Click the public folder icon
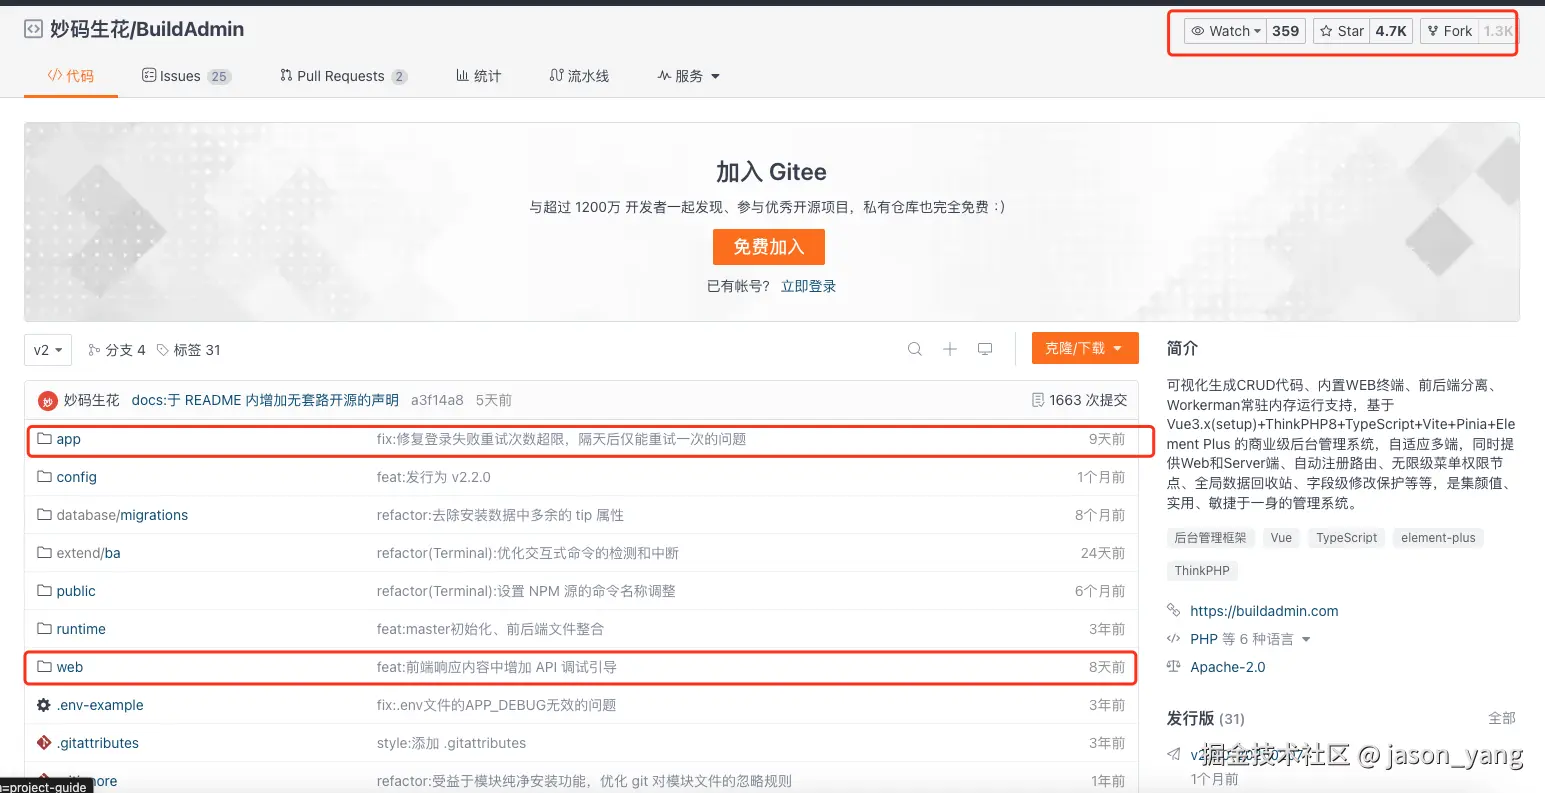Screen dimensions: 1545x793 tap(44, 591)
